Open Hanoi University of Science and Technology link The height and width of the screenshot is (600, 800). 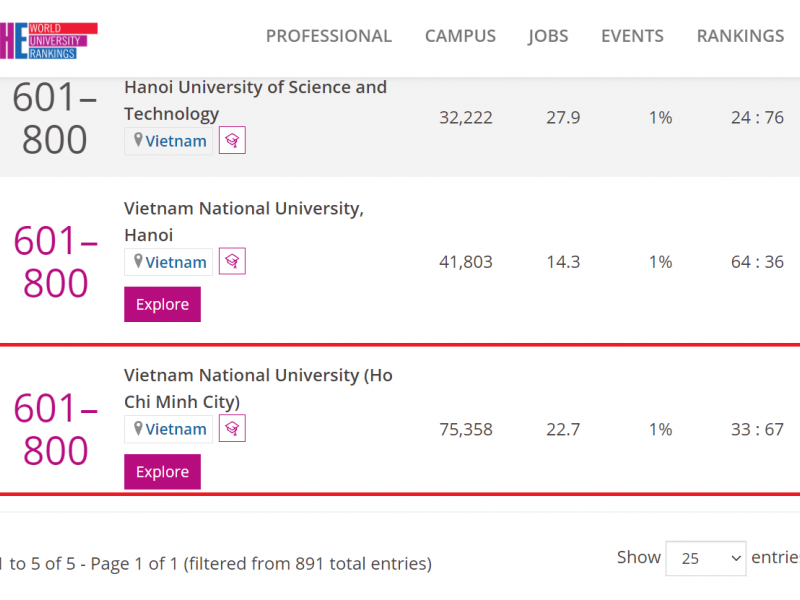255,100
